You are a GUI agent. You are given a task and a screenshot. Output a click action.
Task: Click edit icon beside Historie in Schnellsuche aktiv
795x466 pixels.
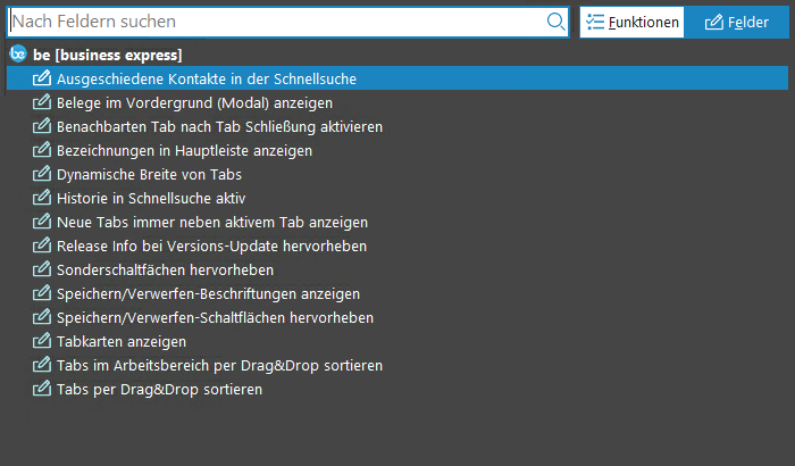coord(41,198)
